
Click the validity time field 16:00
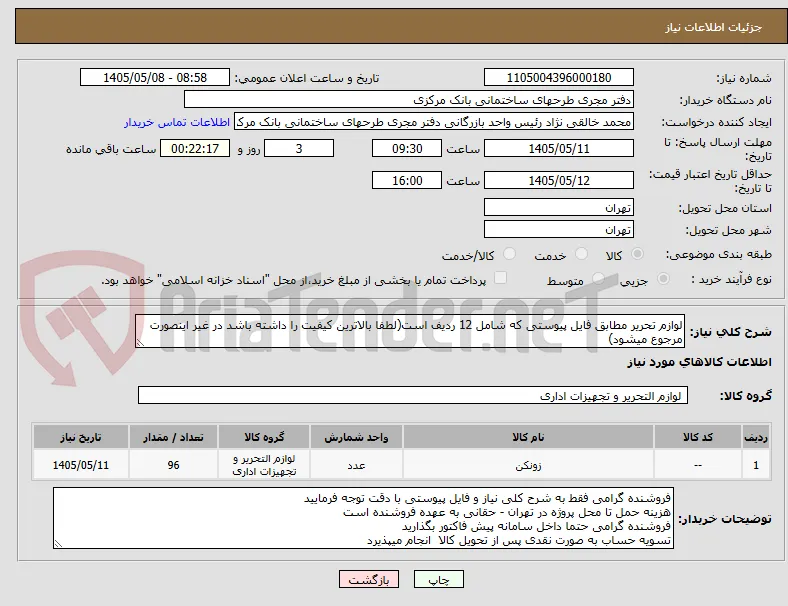pos(407,180)
